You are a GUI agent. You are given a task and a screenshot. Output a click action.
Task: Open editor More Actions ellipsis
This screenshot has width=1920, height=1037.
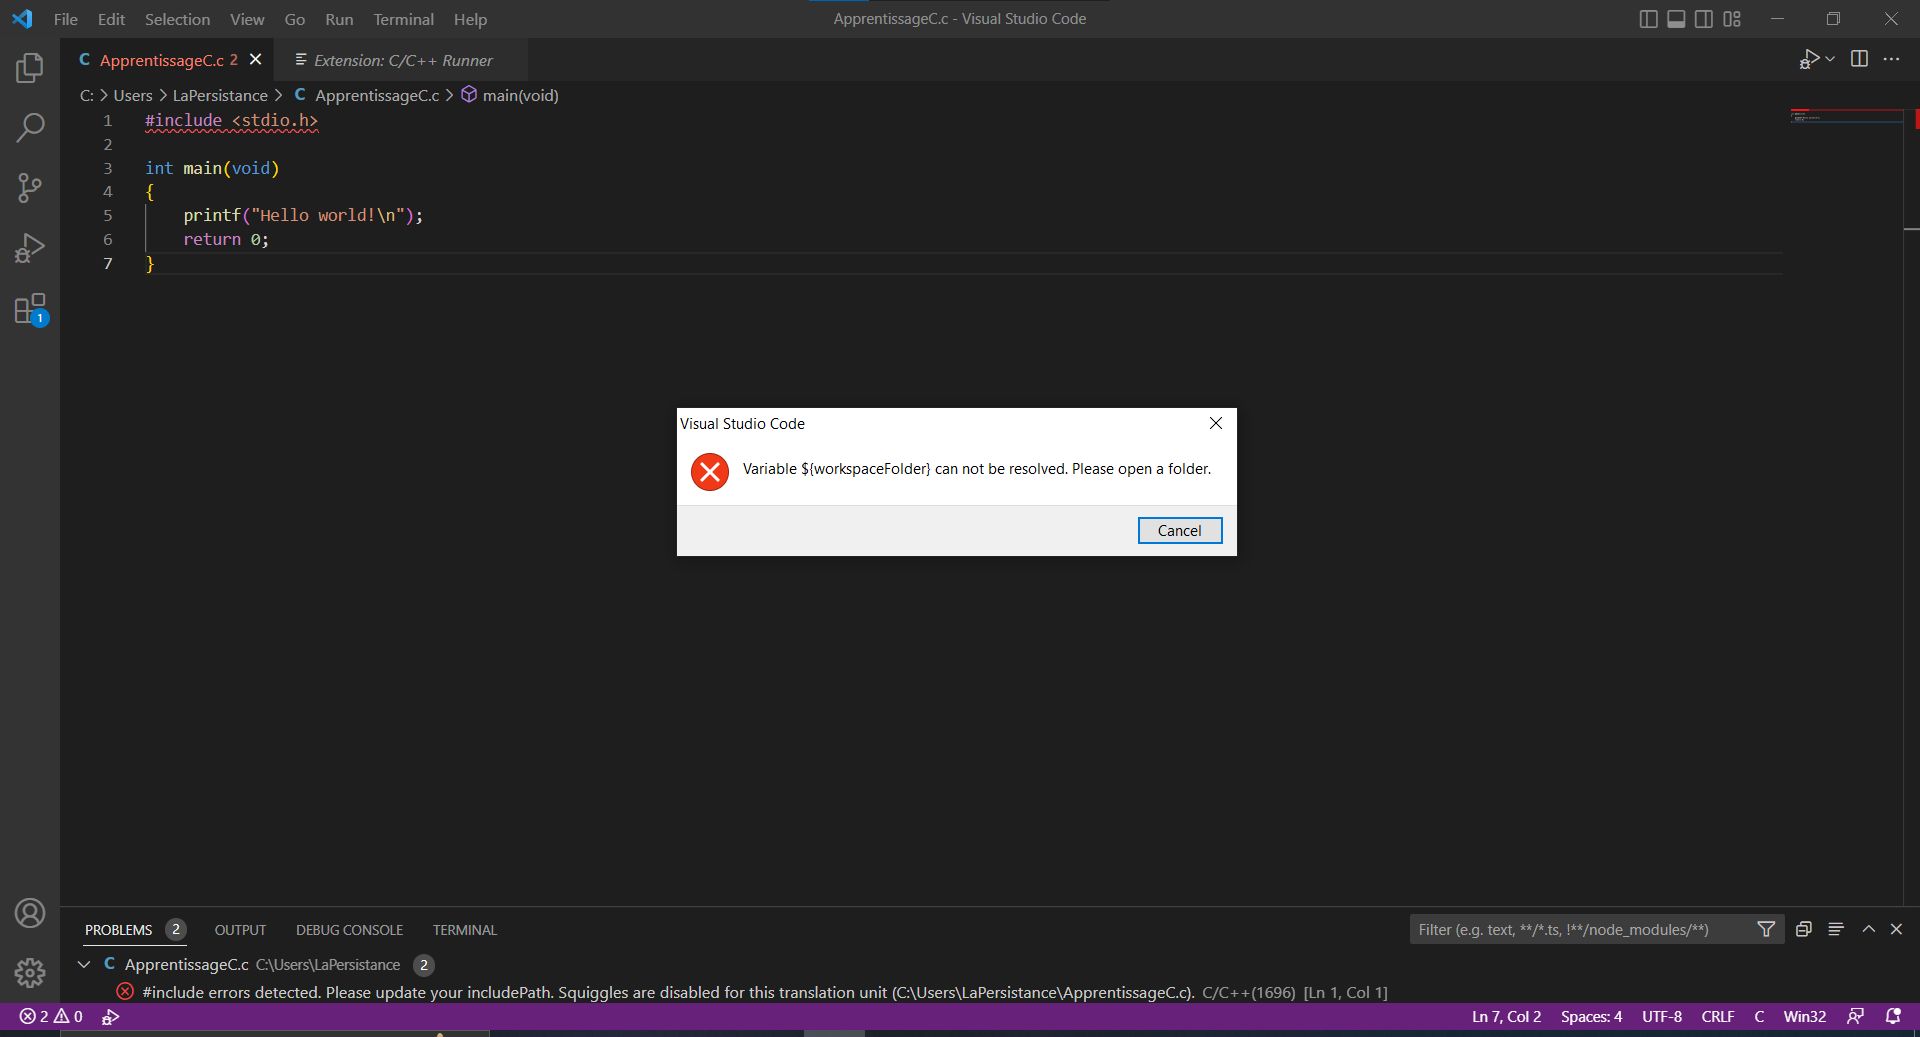click(1891, 59)
